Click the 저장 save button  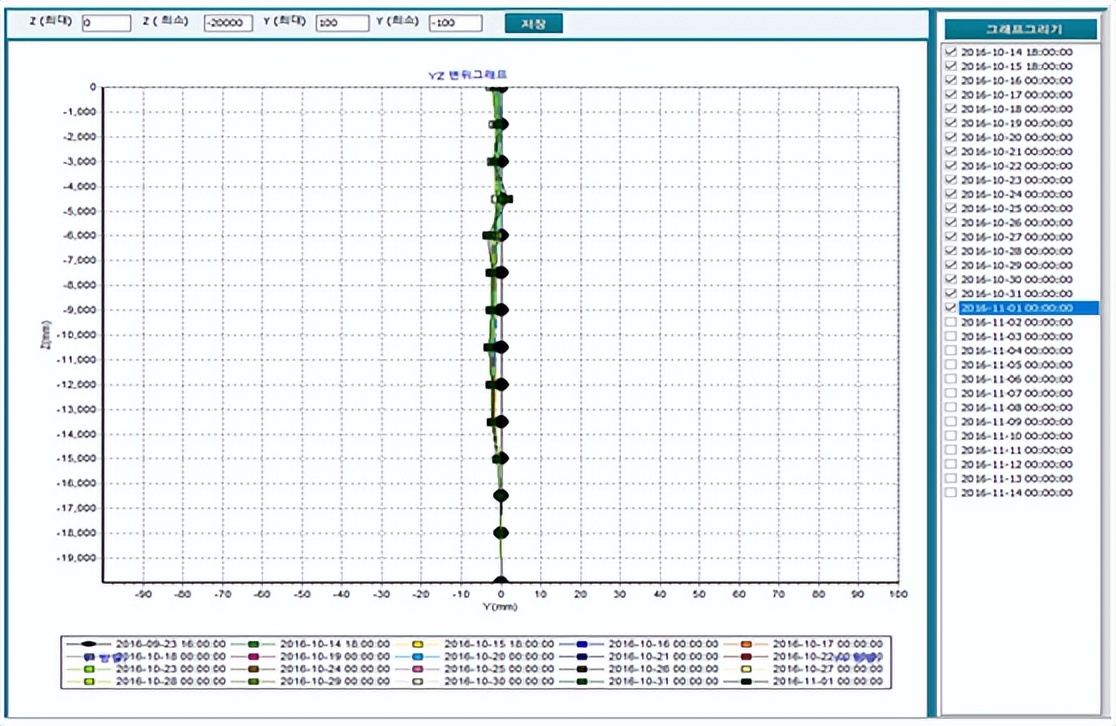point(533,23)
